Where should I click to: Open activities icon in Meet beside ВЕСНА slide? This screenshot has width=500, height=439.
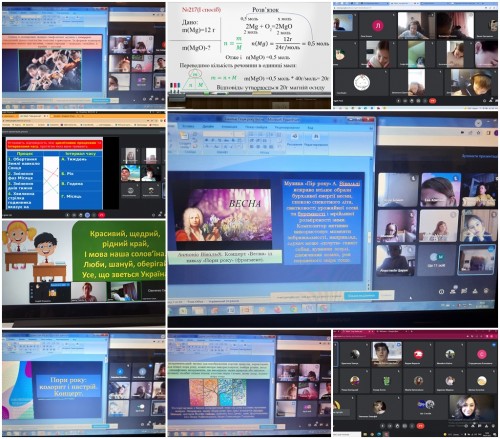click(475, 291)
